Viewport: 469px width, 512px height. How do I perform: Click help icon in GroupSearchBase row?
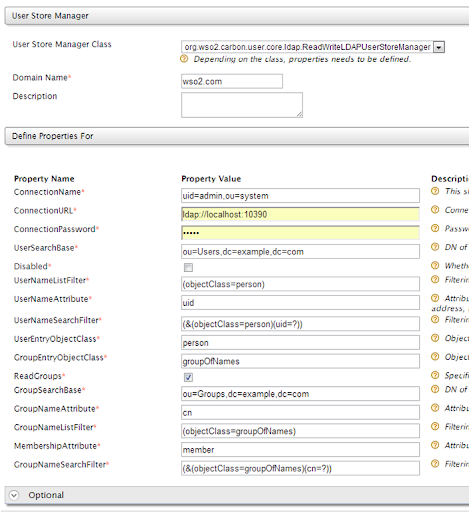(435, 389)
